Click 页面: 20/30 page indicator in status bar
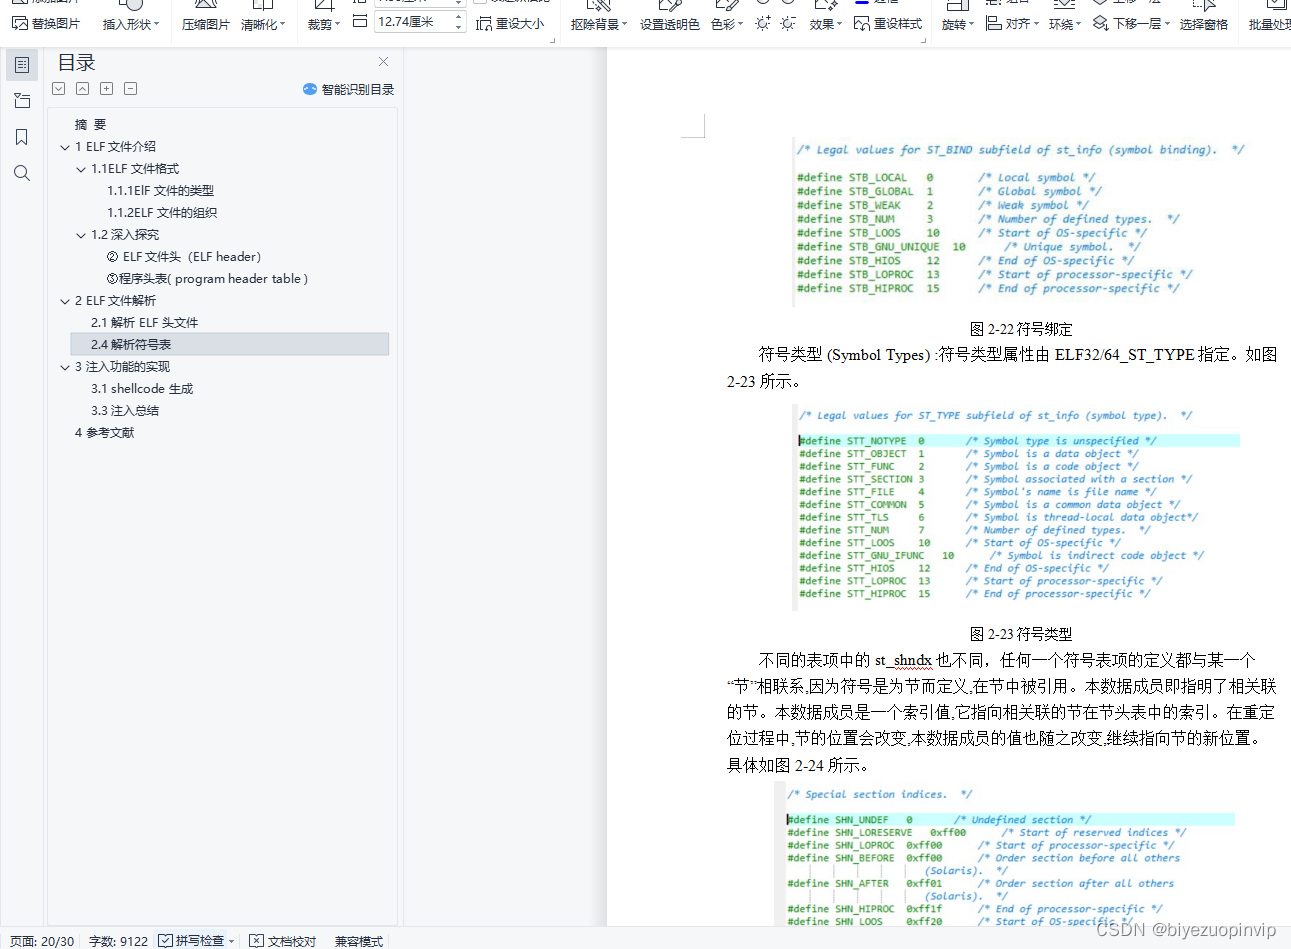 click(42, 941)
